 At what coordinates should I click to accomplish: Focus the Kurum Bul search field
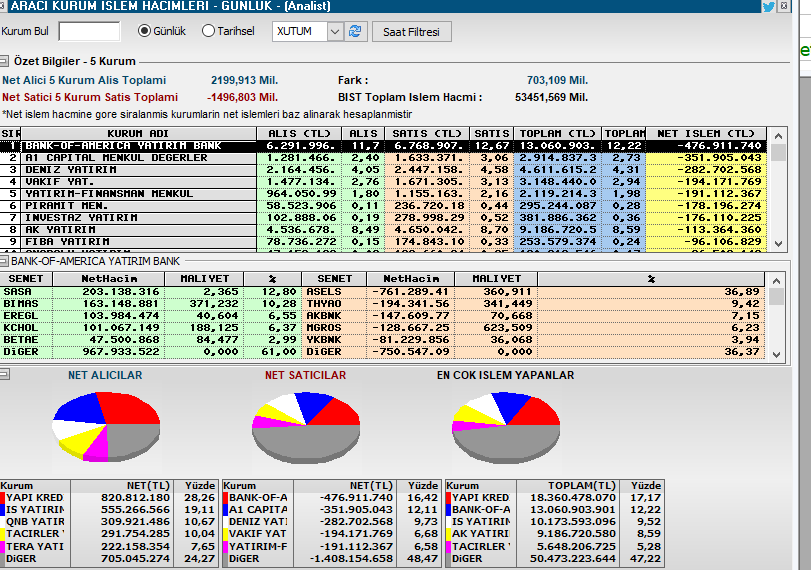click(x=89, y=31)
